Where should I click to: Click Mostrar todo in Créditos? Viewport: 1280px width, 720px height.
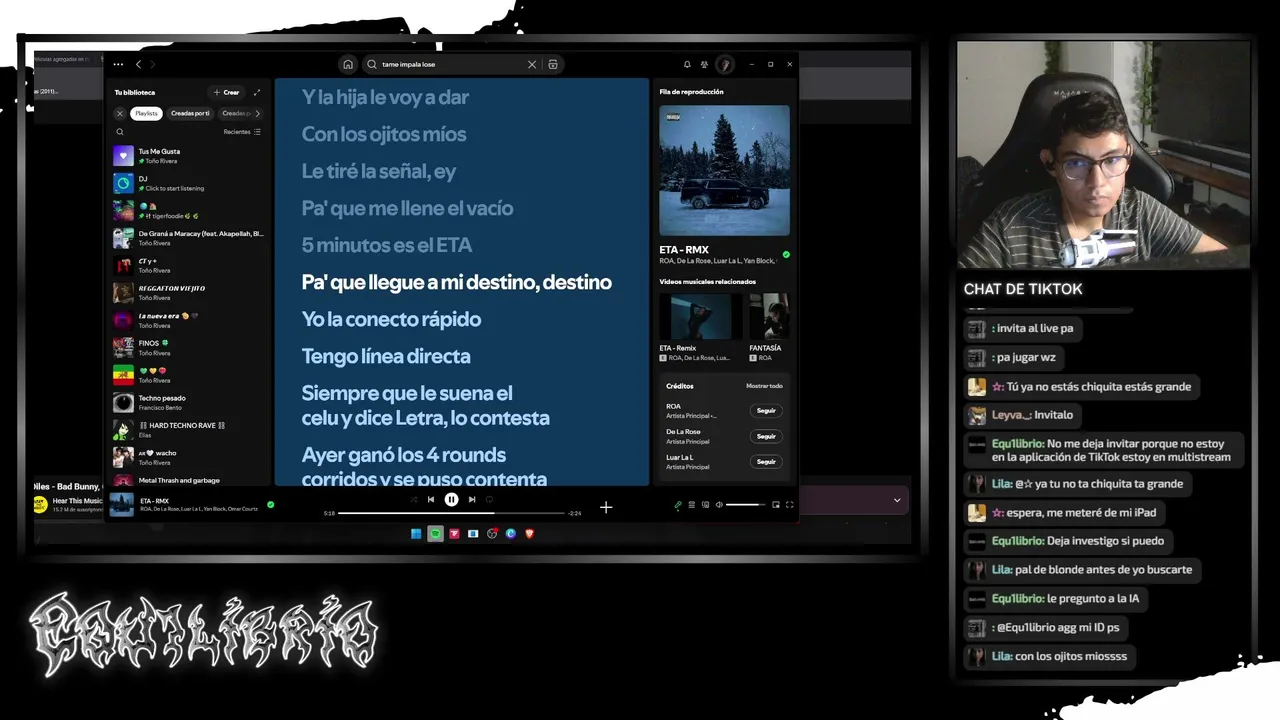pos(764,386)
